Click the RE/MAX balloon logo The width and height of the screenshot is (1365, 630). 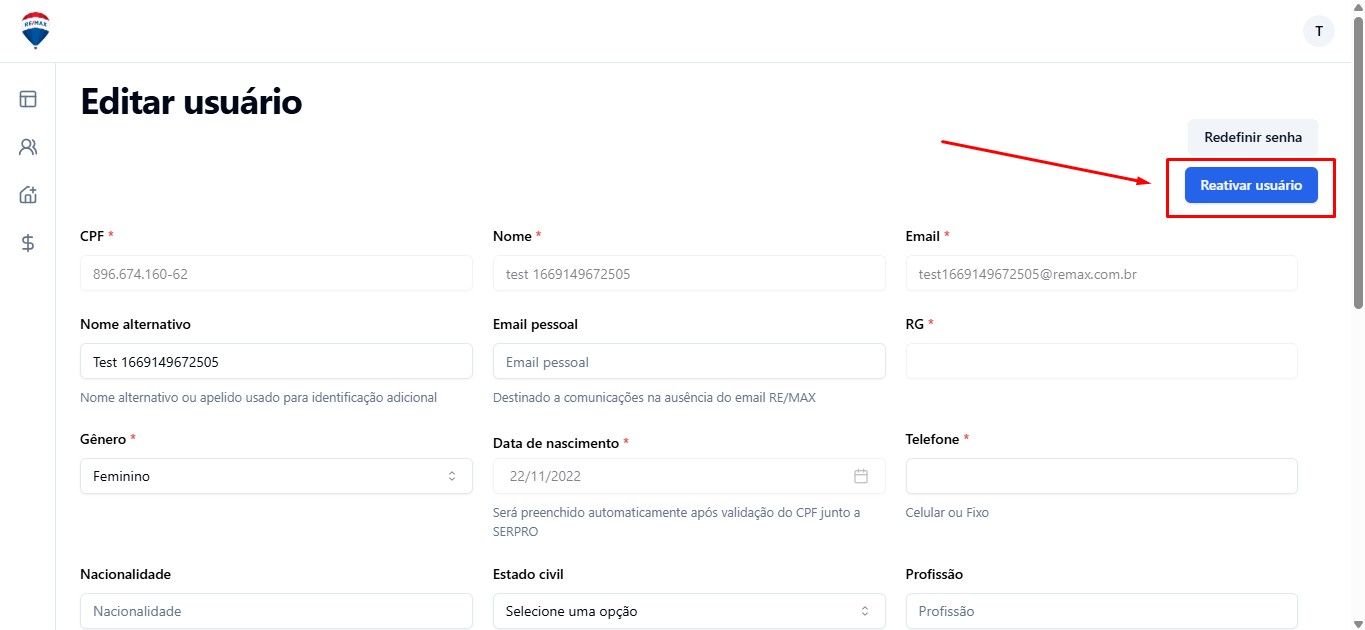(x=36, y=31)
